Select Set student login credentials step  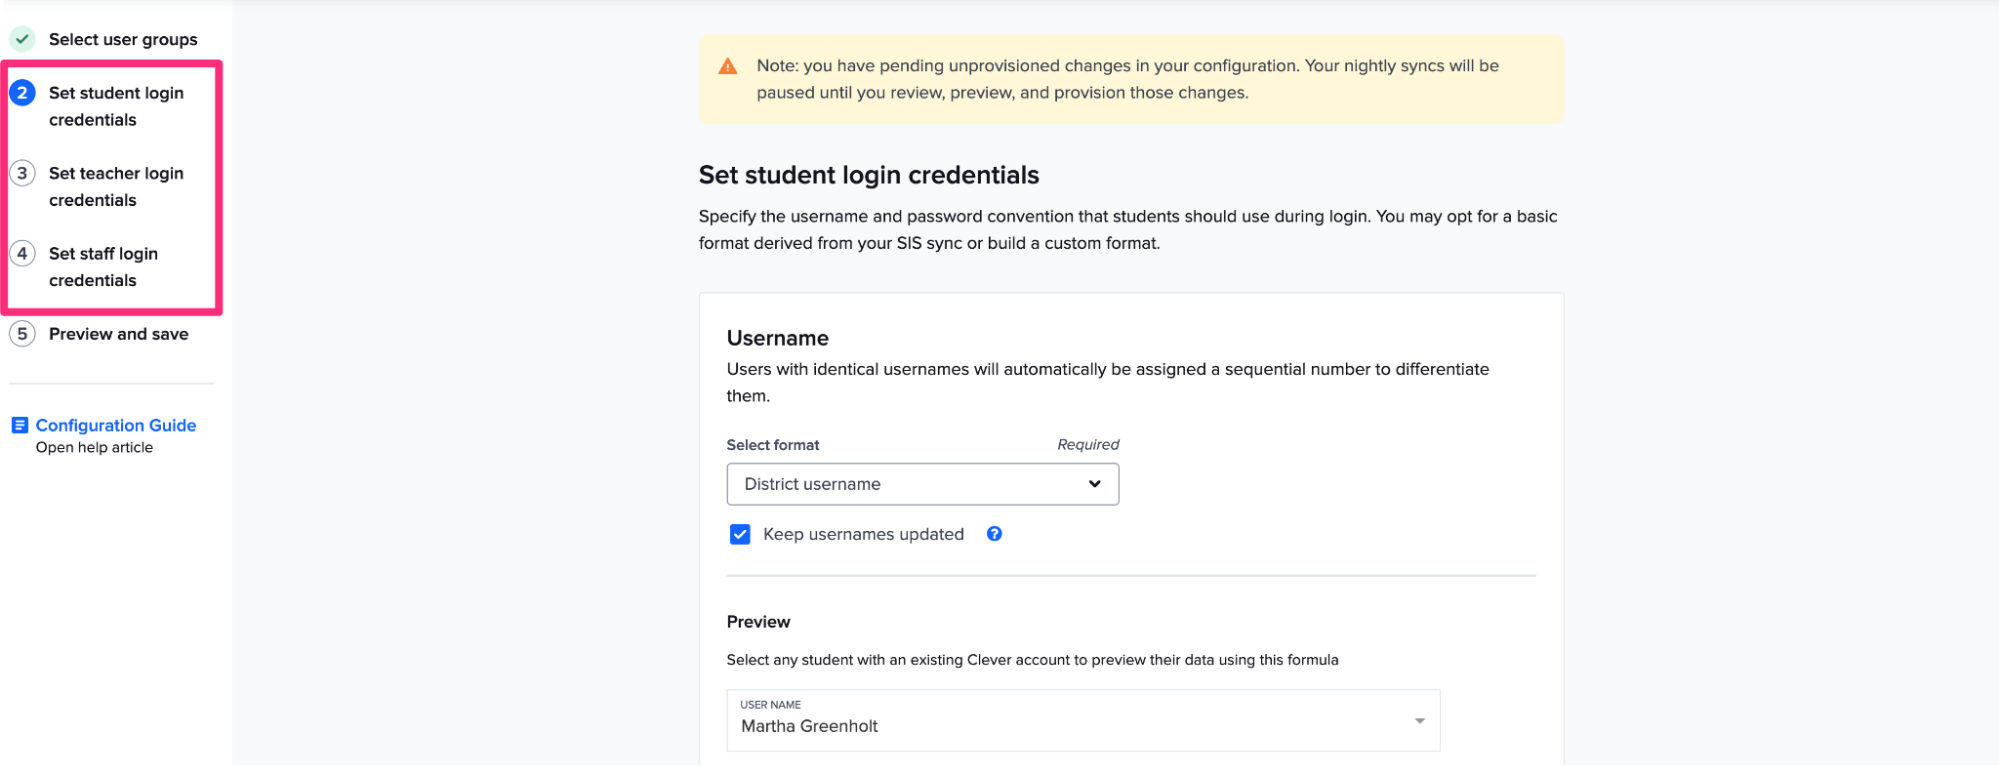[116, 106]
